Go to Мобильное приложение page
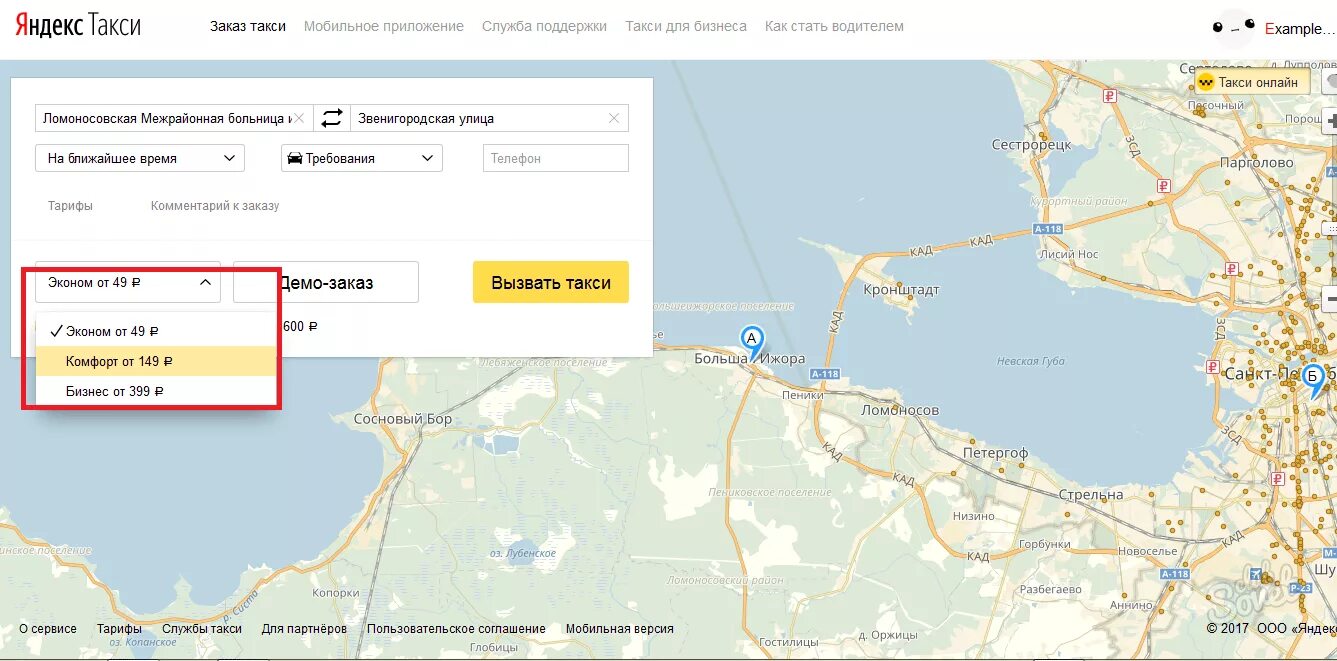This screenshot has height=661, width=1337. (x=384, y=26)
